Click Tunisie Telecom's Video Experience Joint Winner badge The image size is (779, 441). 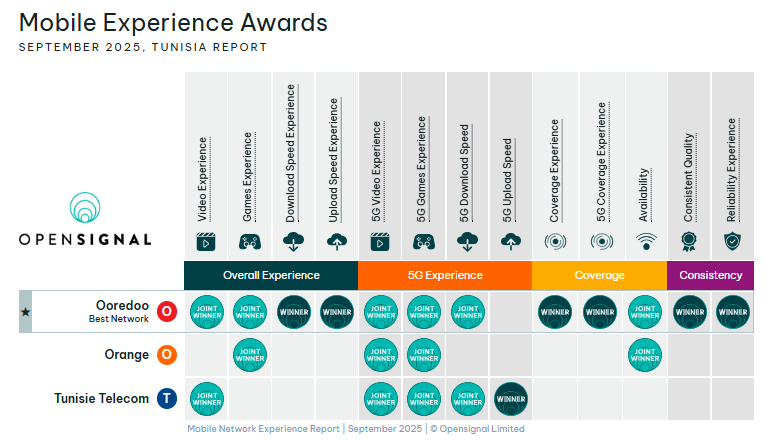coord(207,399)
